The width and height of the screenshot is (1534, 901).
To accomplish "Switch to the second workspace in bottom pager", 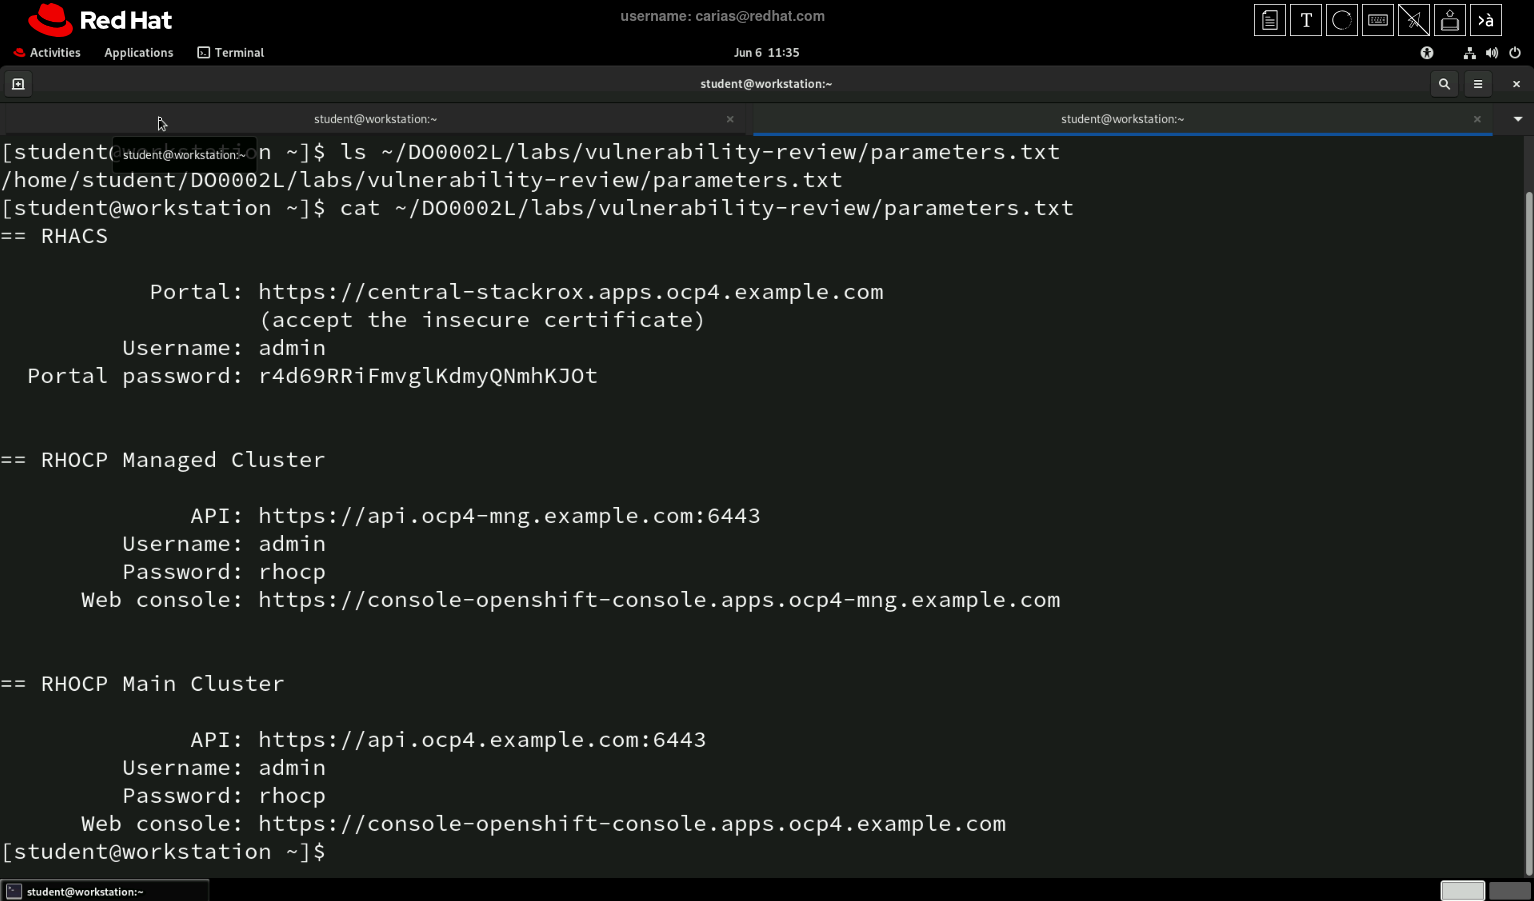I will pyautogui.click(x=1510, y=891).
